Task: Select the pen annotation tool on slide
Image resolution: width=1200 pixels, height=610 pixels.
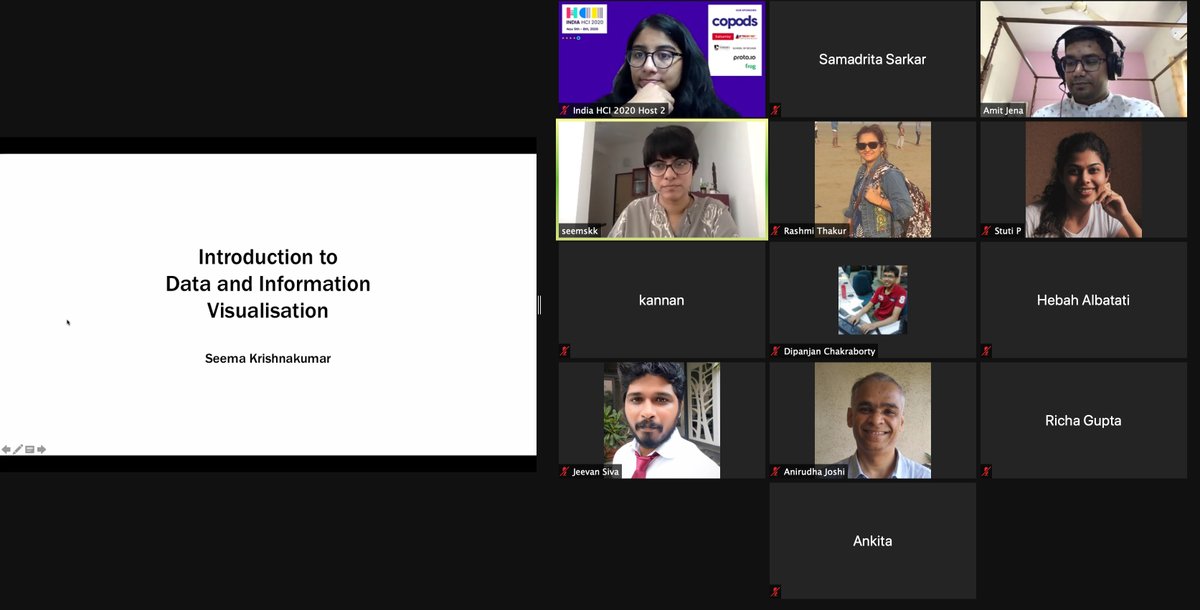Action: pyautogui.click(x=18, y=449)
